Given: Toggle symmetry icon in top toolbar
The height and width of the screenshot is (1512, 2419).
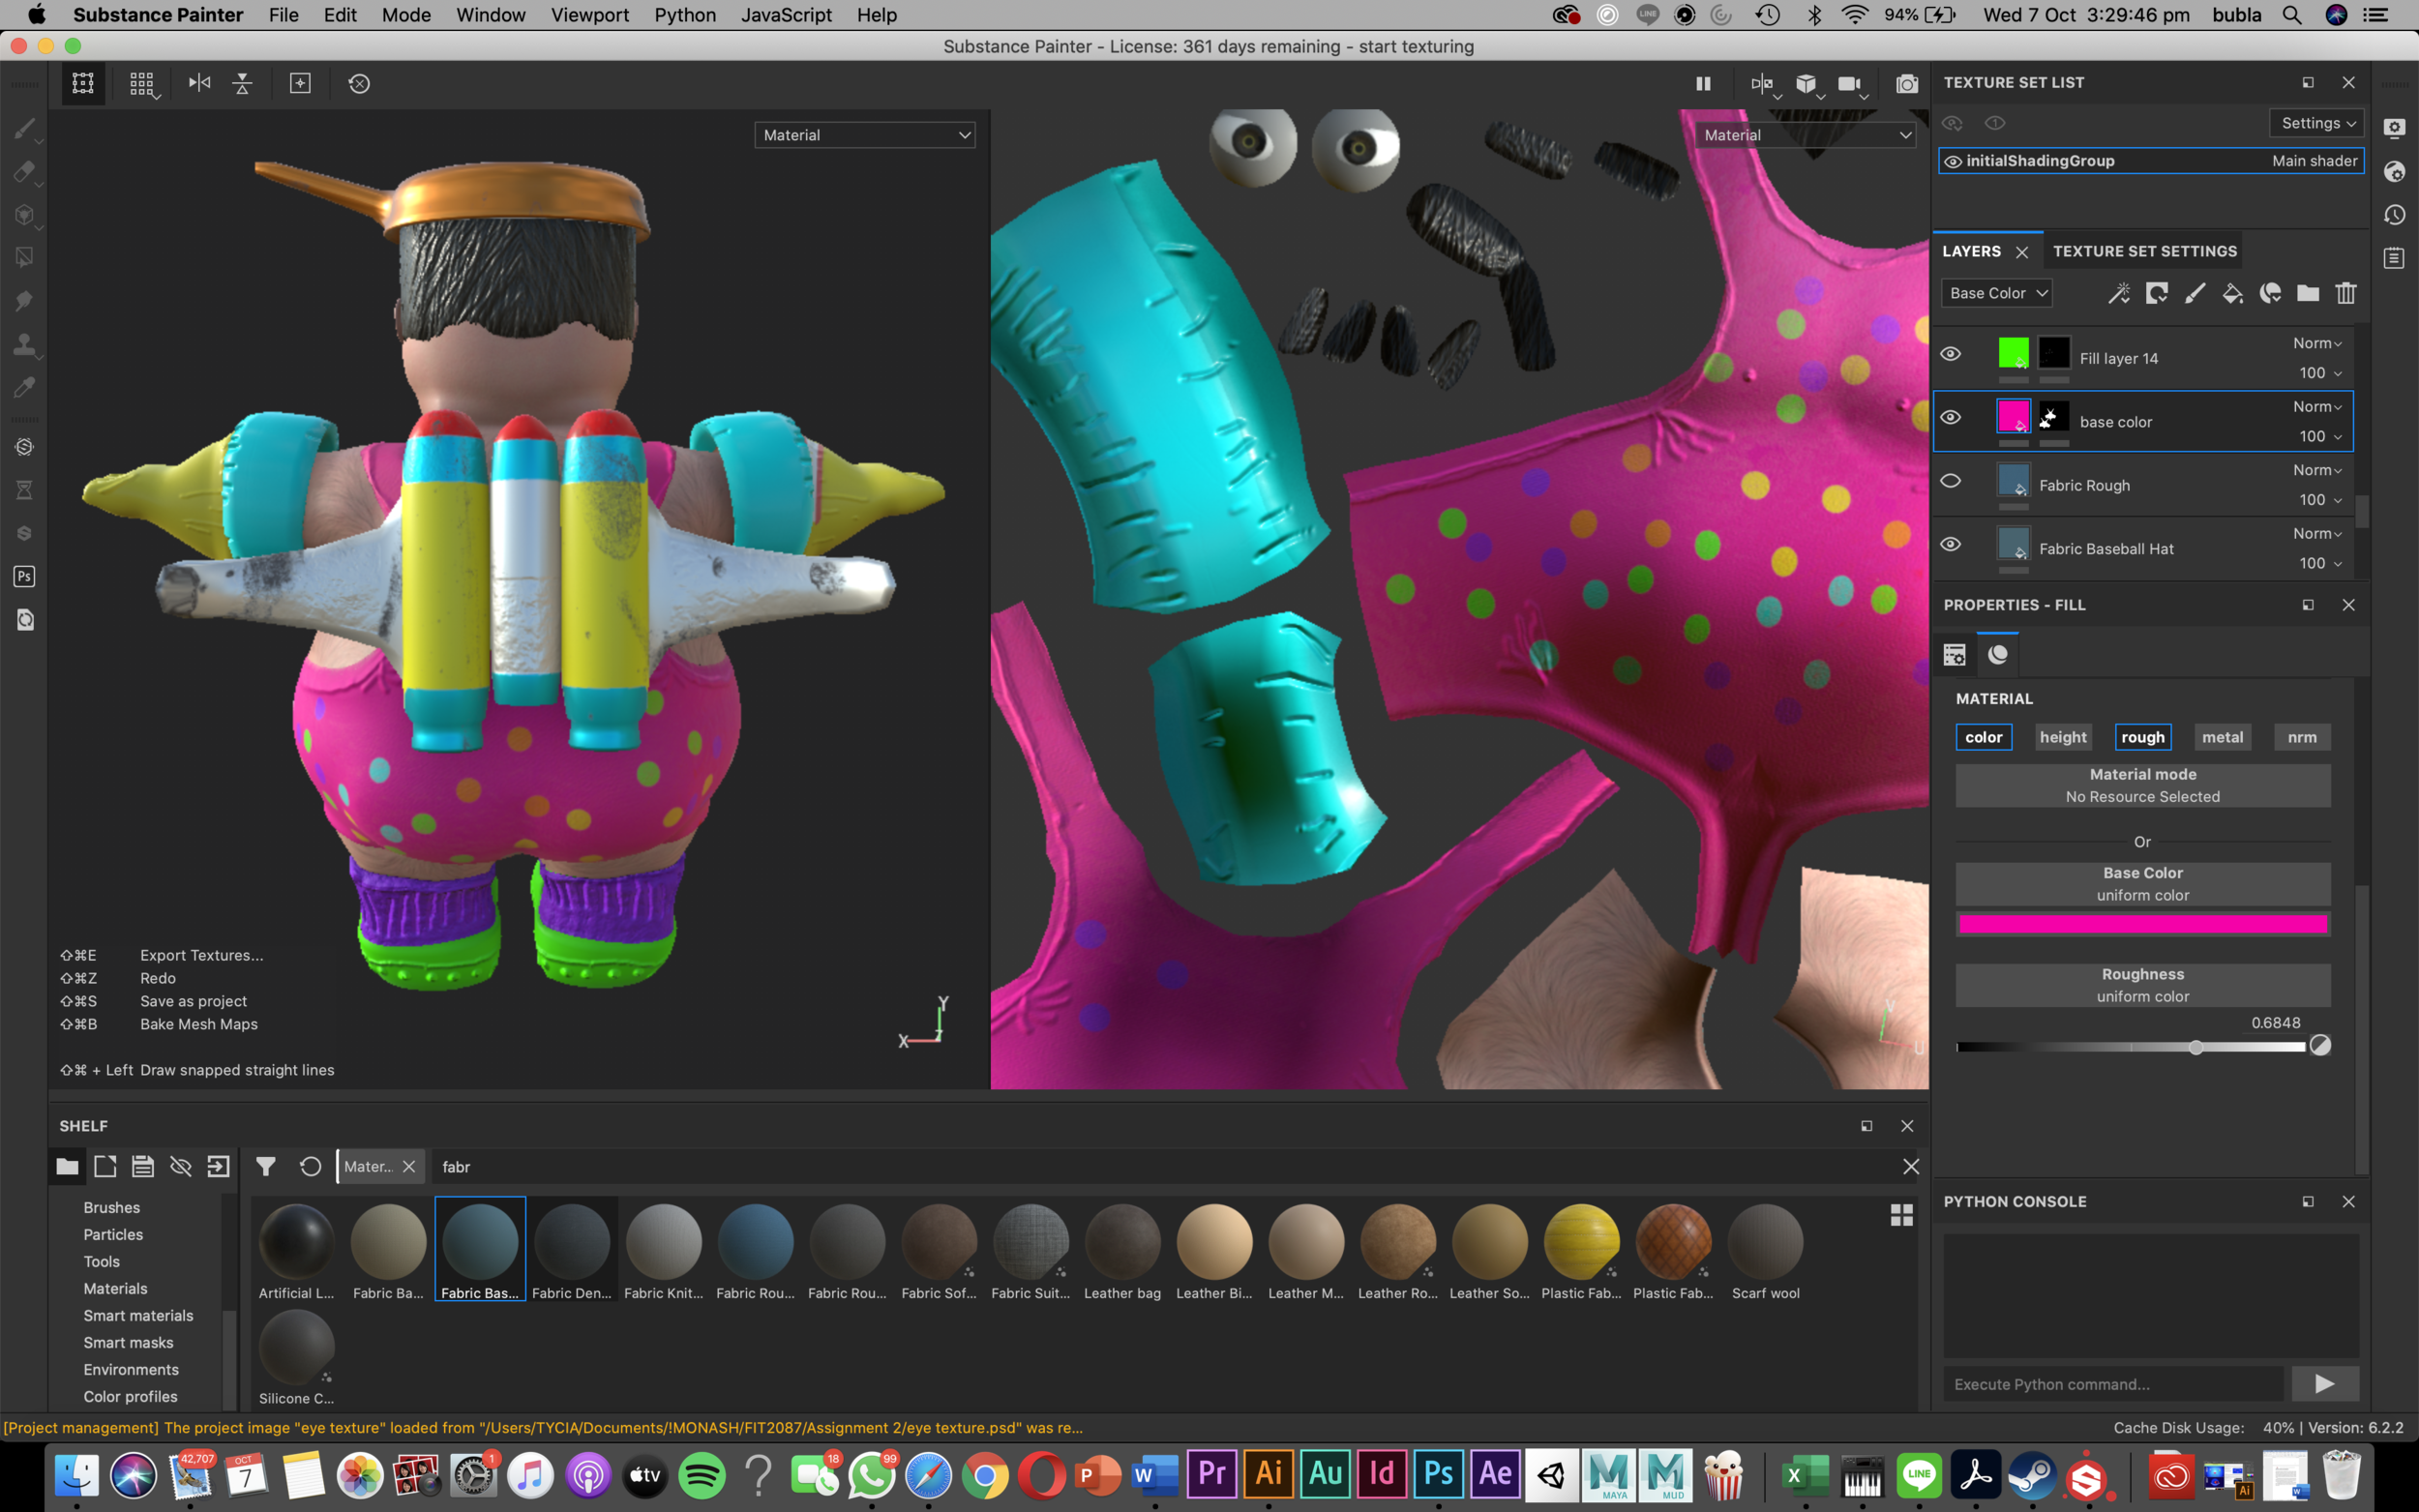Looking at the screenshot, I should point(199,83).
